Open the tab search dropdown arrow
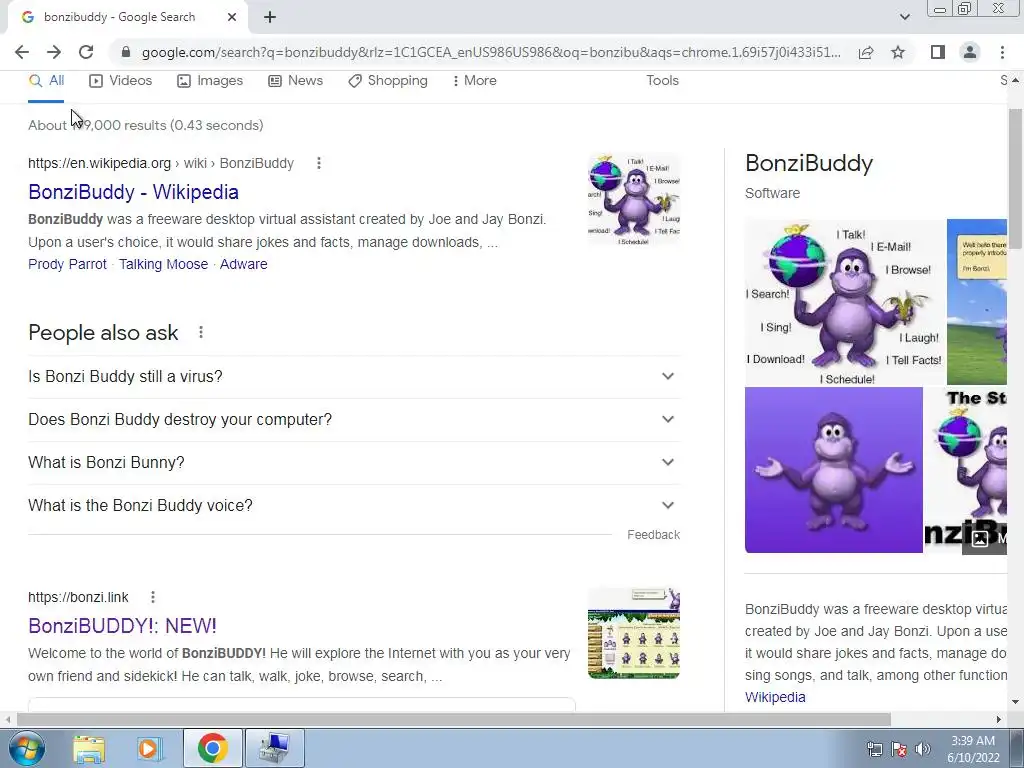 tap(904, 17)
